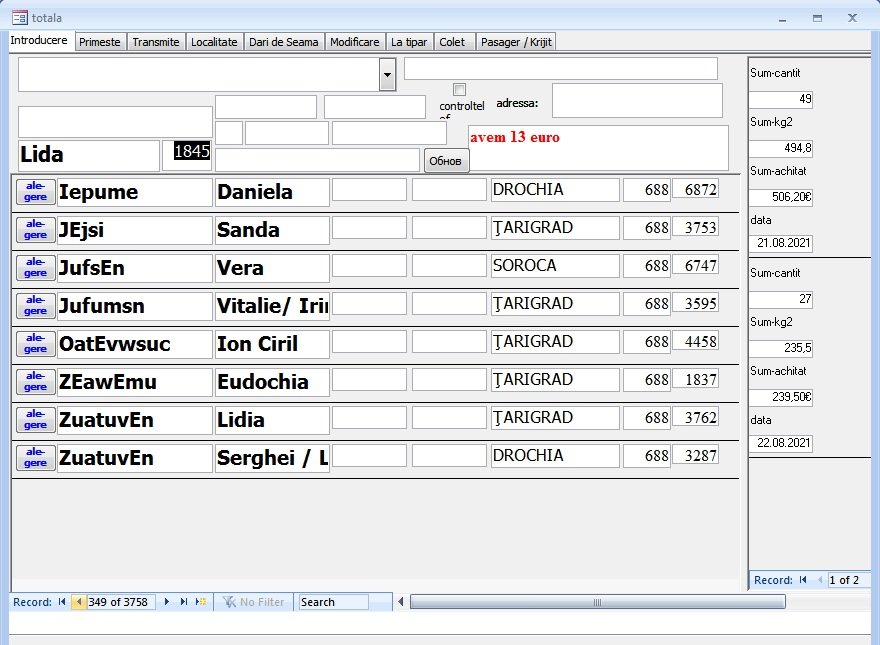Screen dimensions: 880x645
Task: Click alegere button for ZEawEmu Eudochia row
Action: tap(35, 382)
